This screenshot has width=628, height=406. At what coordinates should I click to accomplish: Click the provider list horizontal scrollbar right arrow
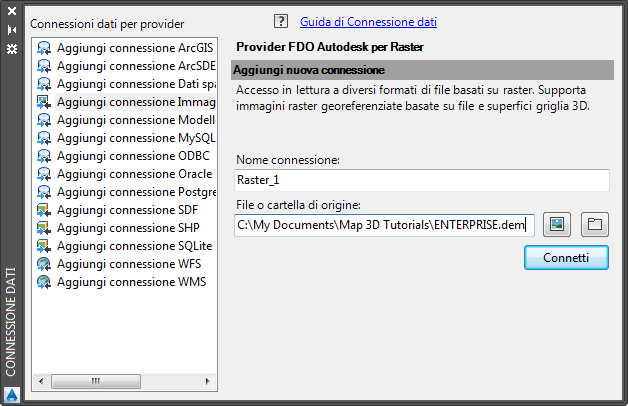tap(209, 381)
